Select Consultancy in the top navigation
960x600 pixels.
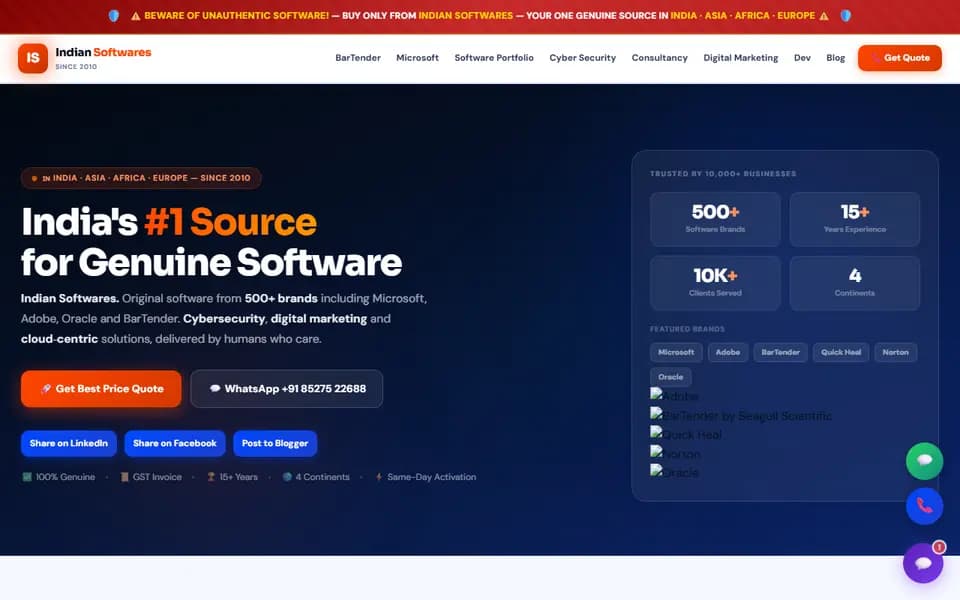tap(660, 58)
